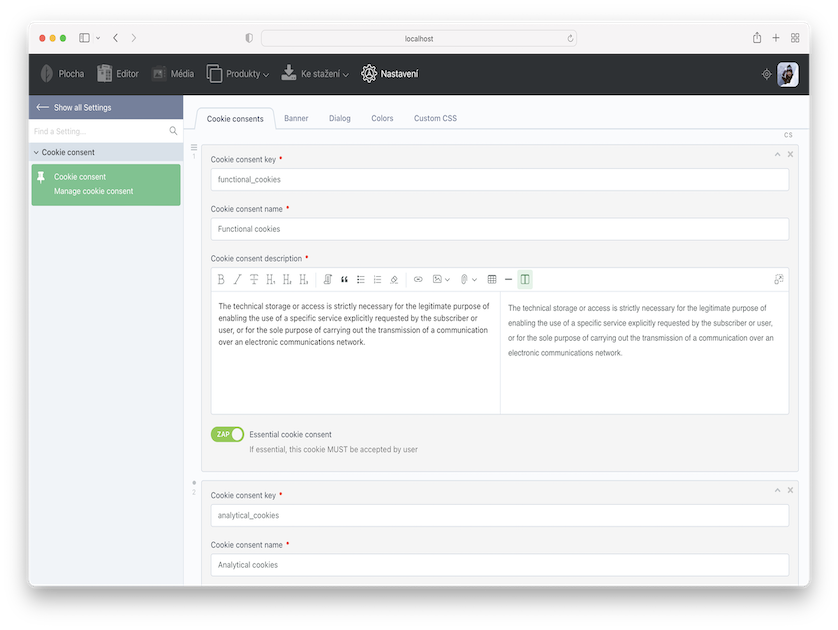Remove the analytical_cookies consent item
This screenshot has height=630, width=838.
790,491
